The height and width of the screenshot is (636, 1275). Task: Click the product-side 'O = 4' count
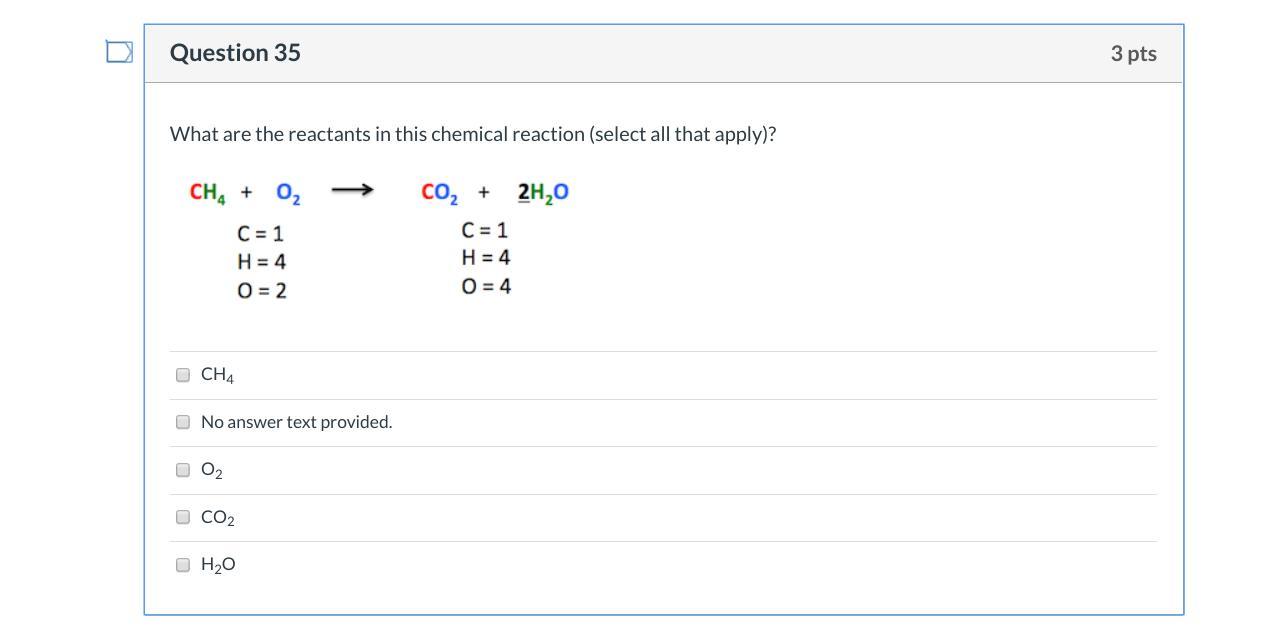tap(486, 286)
